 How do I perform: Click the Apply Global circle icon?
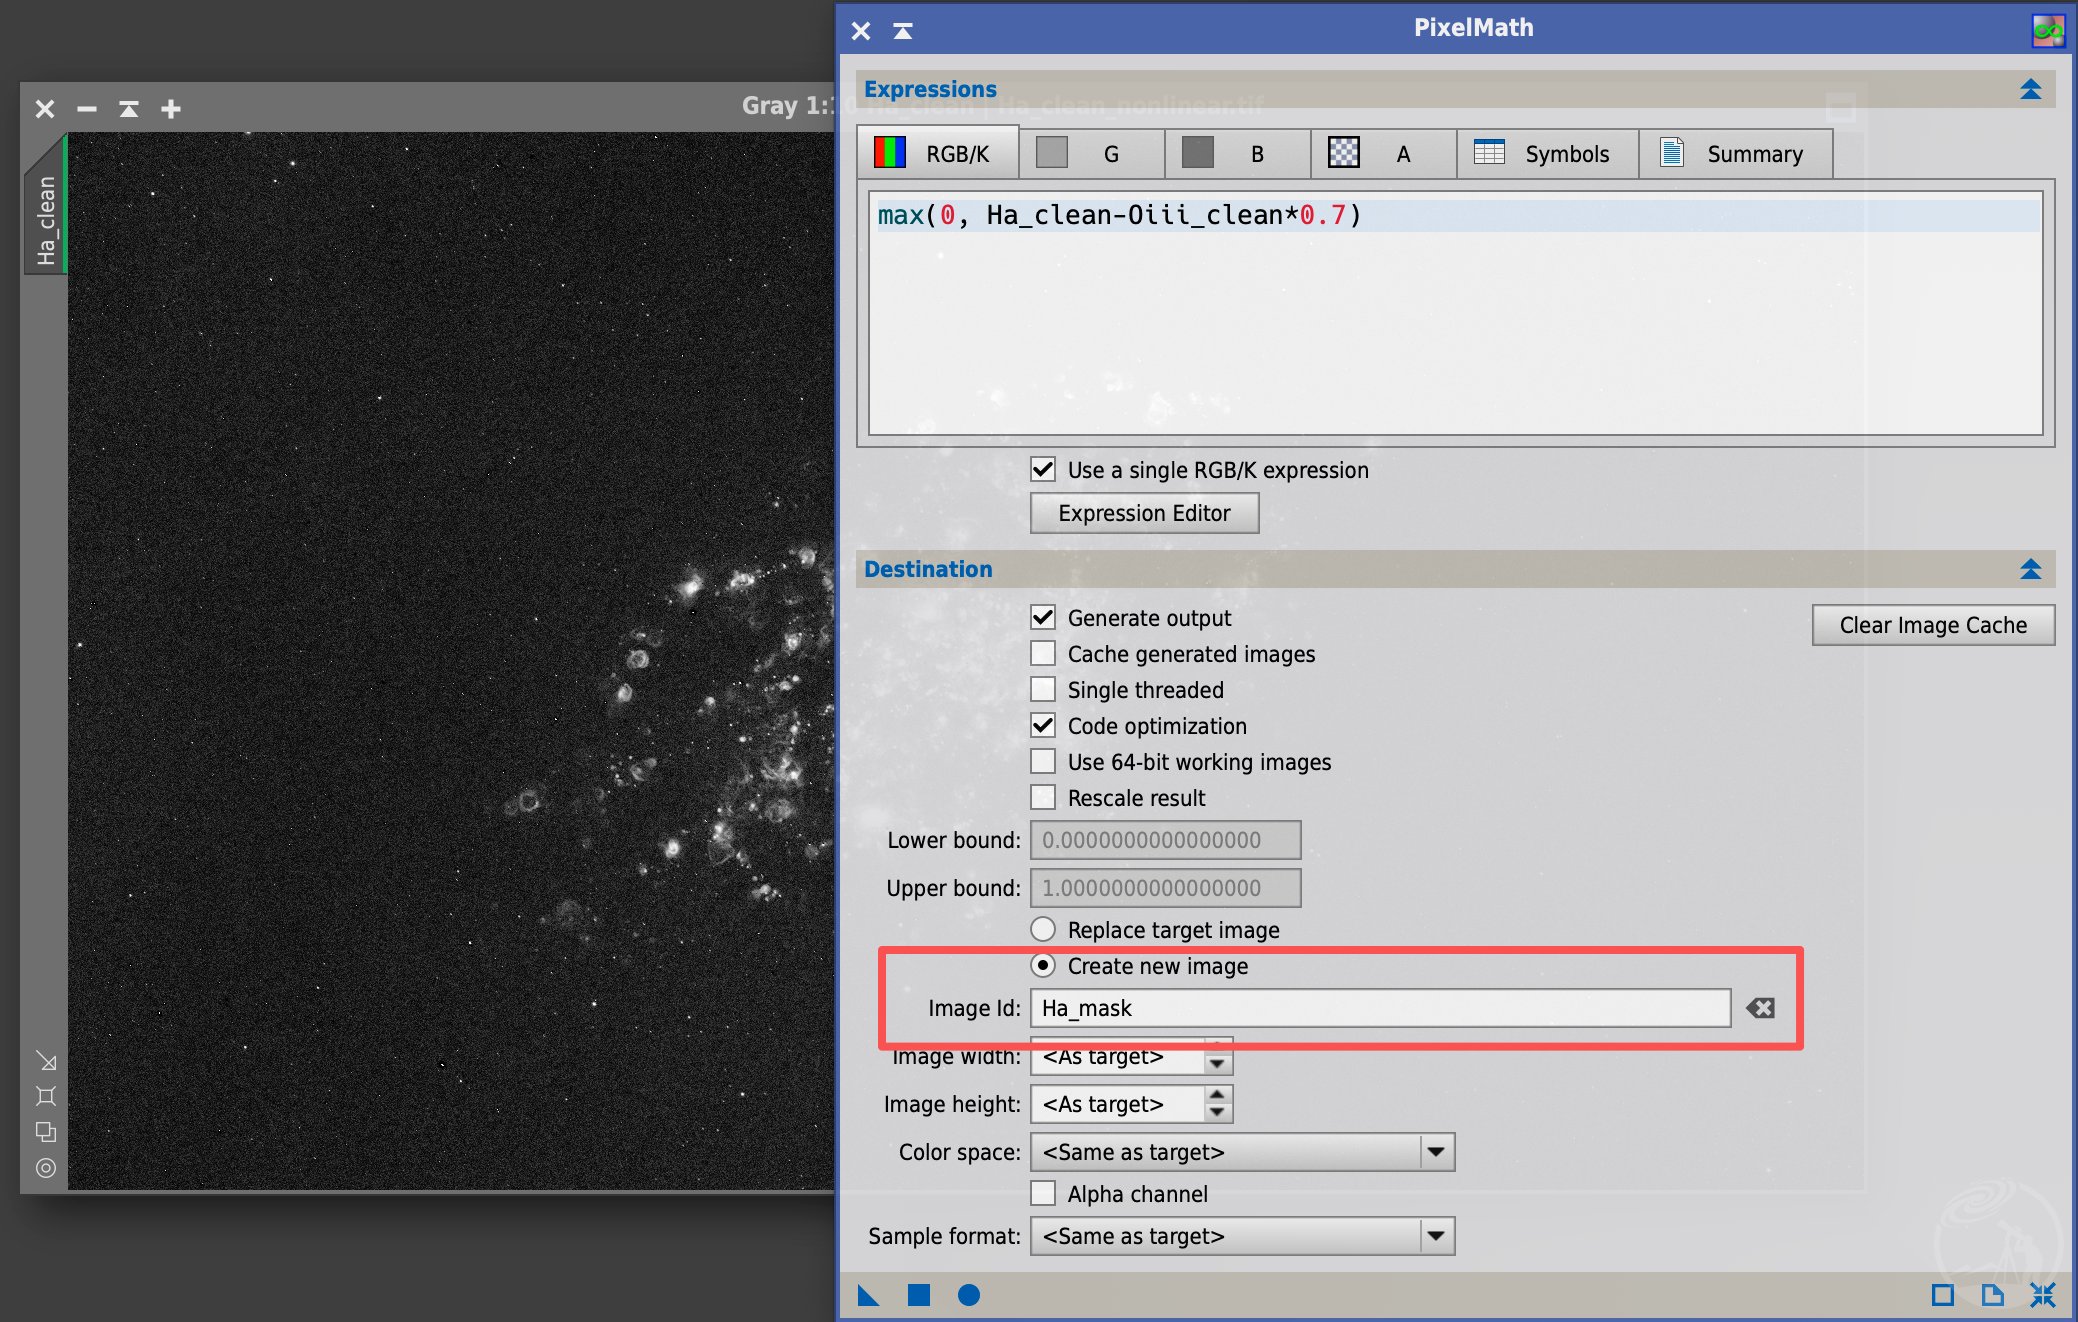968,1296
